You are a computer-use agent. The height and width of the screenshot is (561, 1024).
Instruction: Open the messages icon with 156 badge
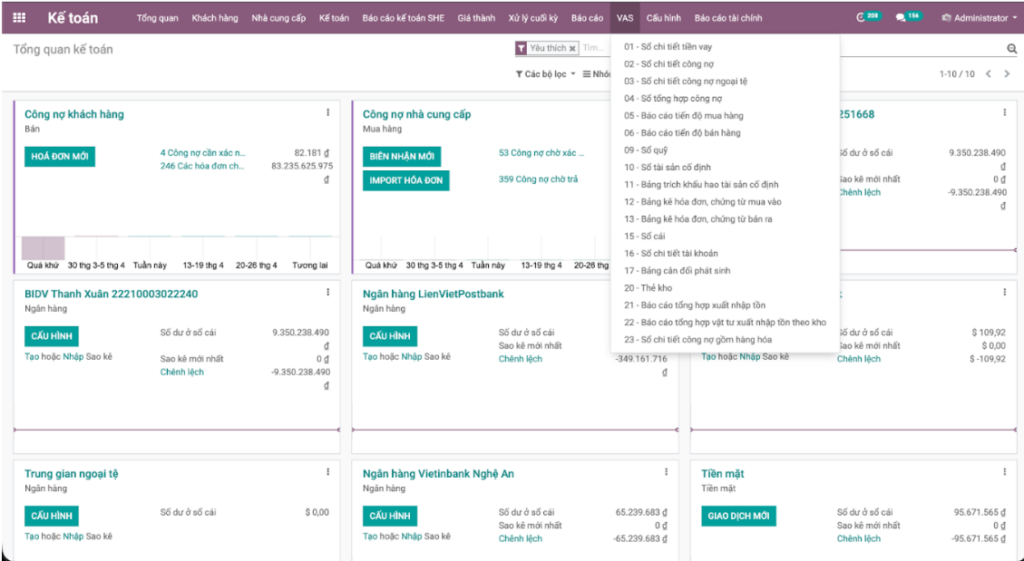[906, 18]
